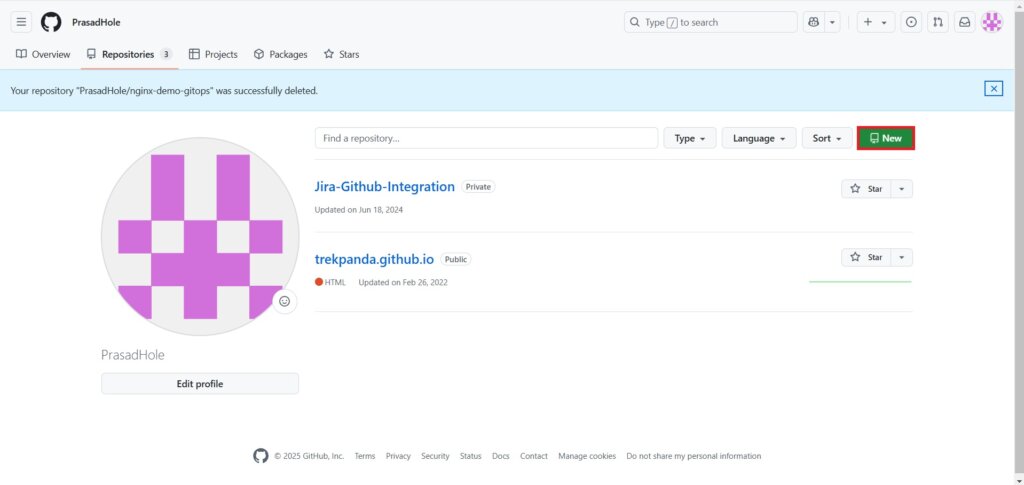1024x485 pixels.
Task: Open the Stars tab
Action: (342, 54)
